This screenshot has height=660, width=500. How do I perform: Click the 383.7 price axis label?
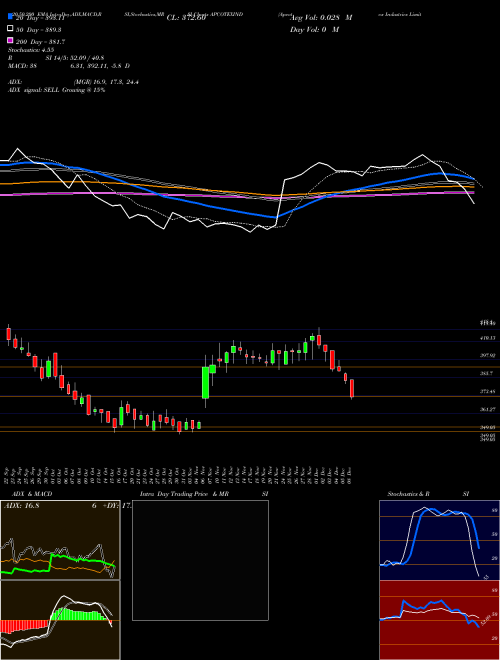487,373
